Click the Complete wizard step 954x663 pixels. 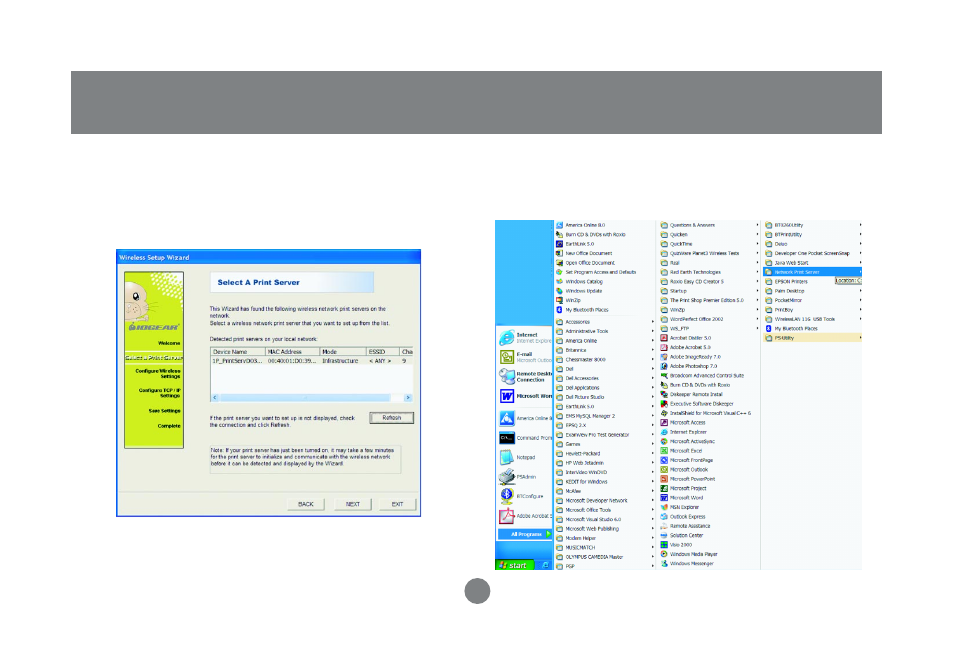pyautogui.click(x=169, y=426)
